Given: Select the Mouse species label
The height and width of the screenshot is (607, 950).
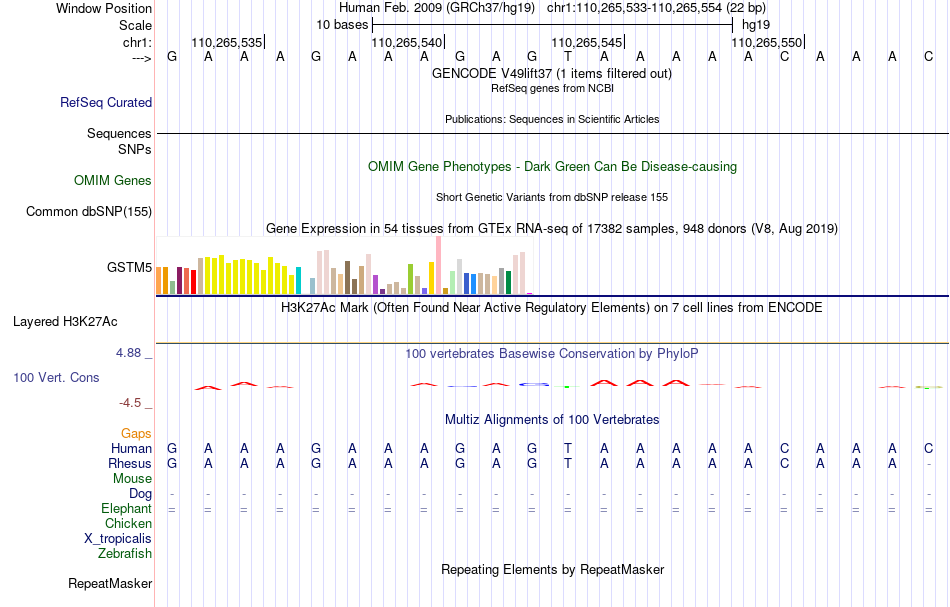Looking at the screenshot, I should tap(132, 479).
